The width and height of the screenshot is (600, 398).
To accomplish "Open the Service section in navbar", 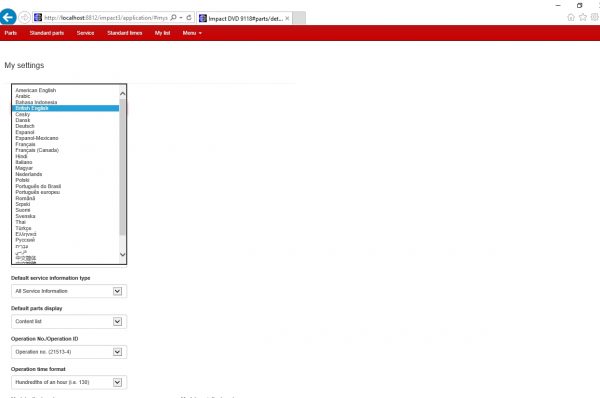I will (x=85, y=33).
